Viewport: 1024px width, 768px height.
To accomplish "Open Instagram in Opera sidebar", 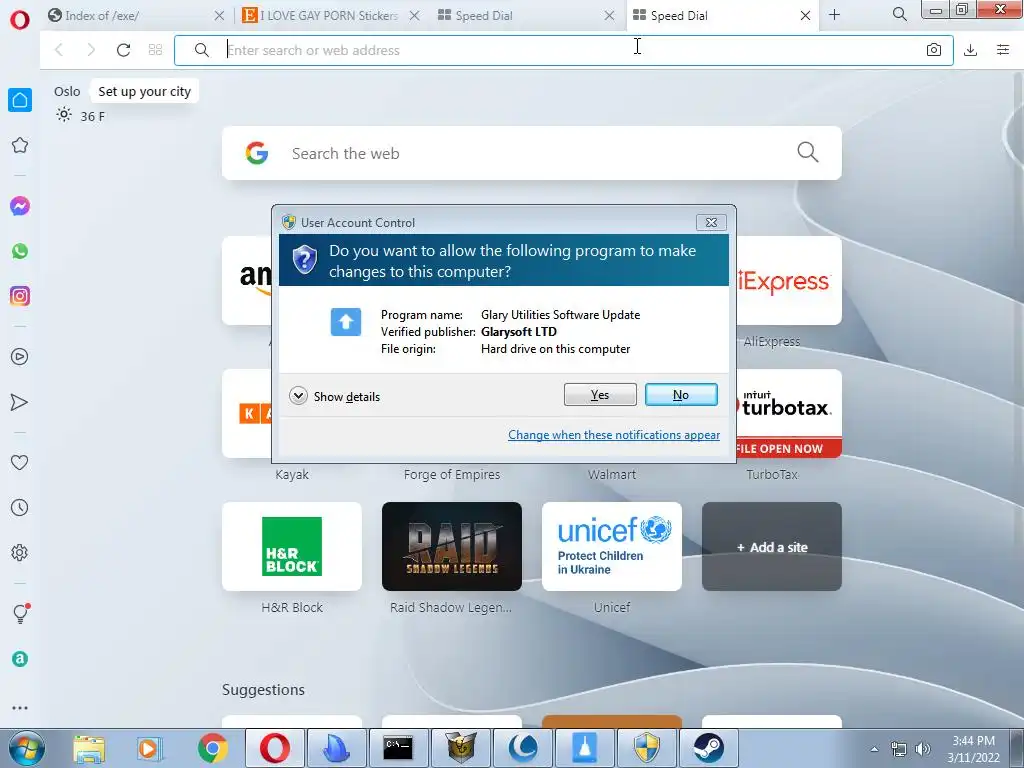I will coord(20,296).
